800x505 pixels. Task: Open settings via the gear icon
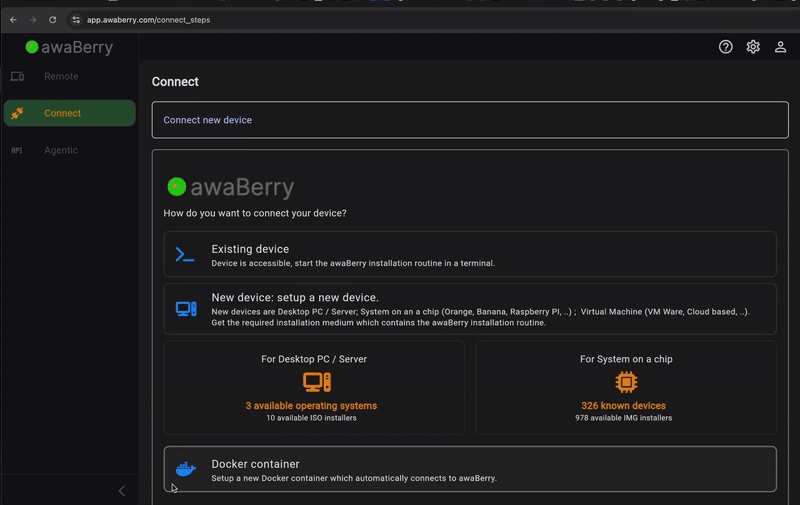coord(753,47)
